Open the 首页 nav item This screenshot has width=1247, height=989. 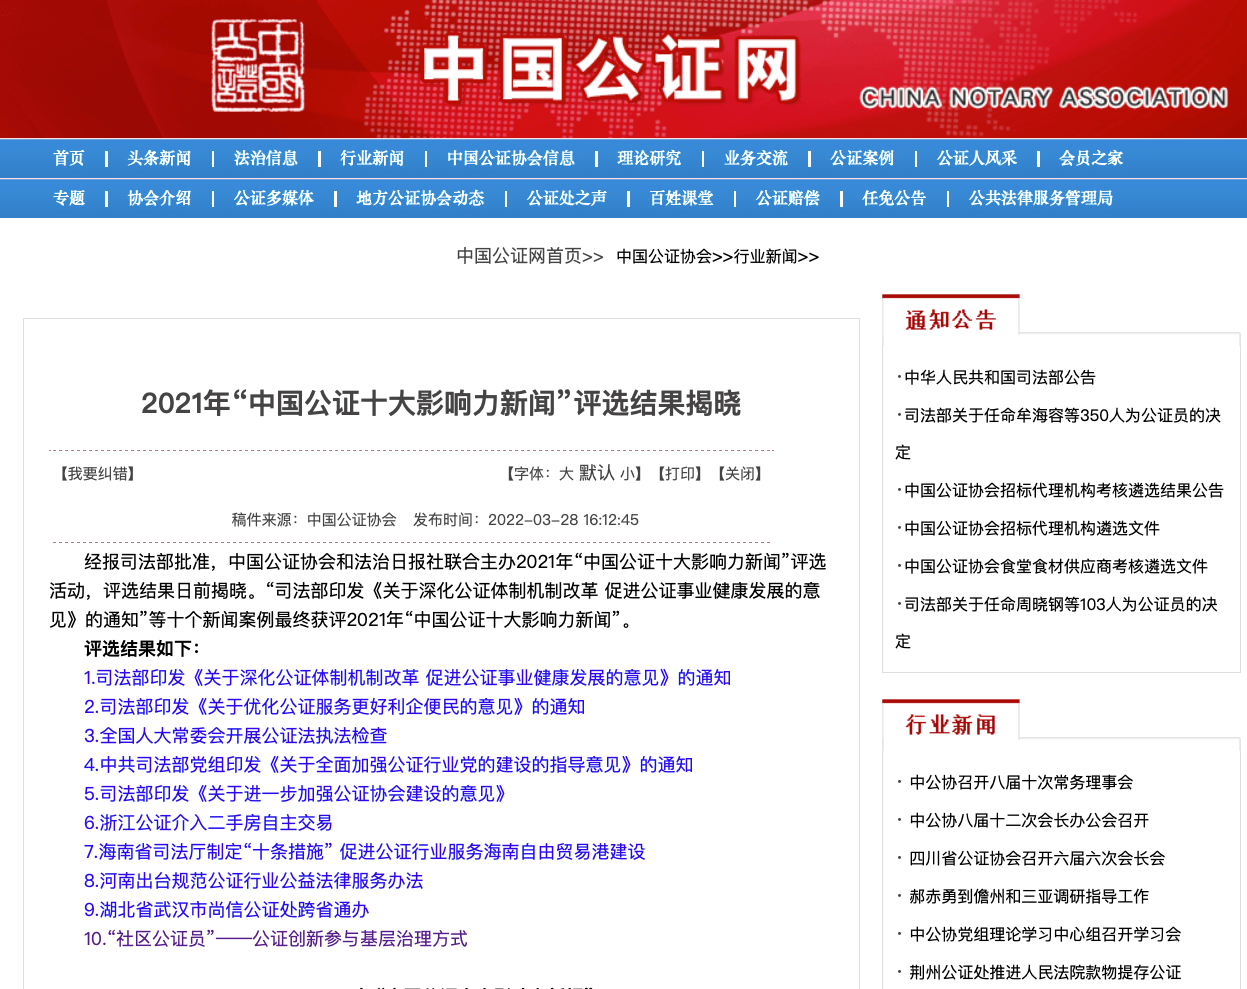69,158
